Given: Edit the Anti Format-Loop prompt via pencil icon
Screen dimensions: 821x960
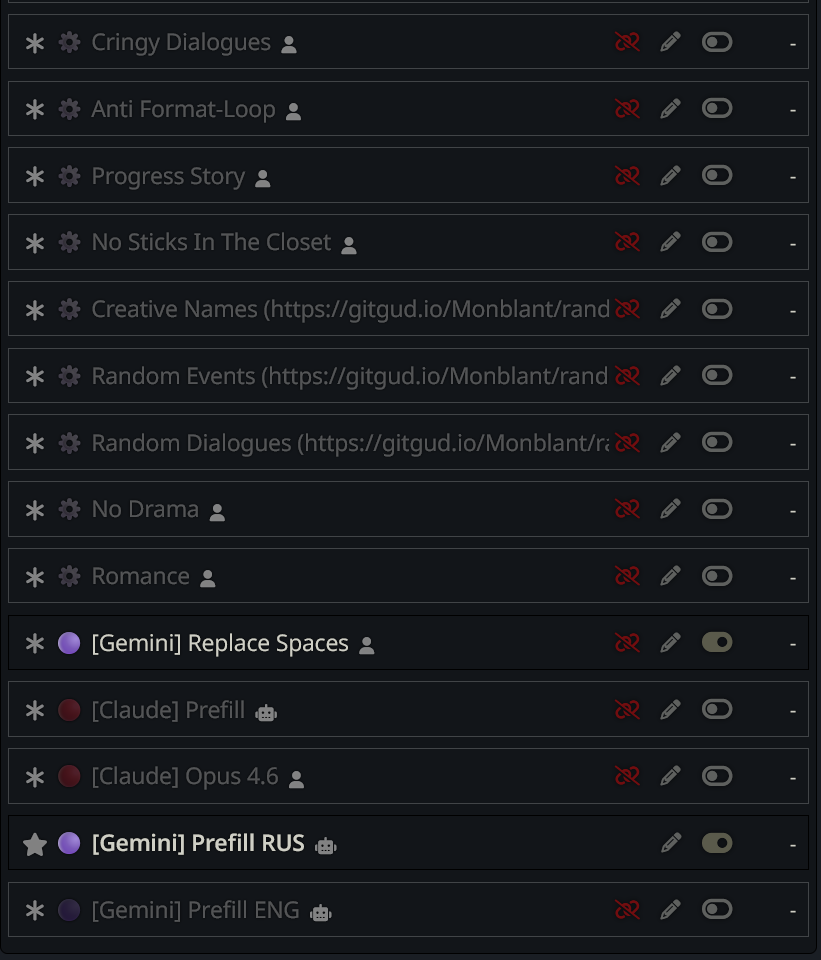Looking at the screenshot, I should pos(671,109).
